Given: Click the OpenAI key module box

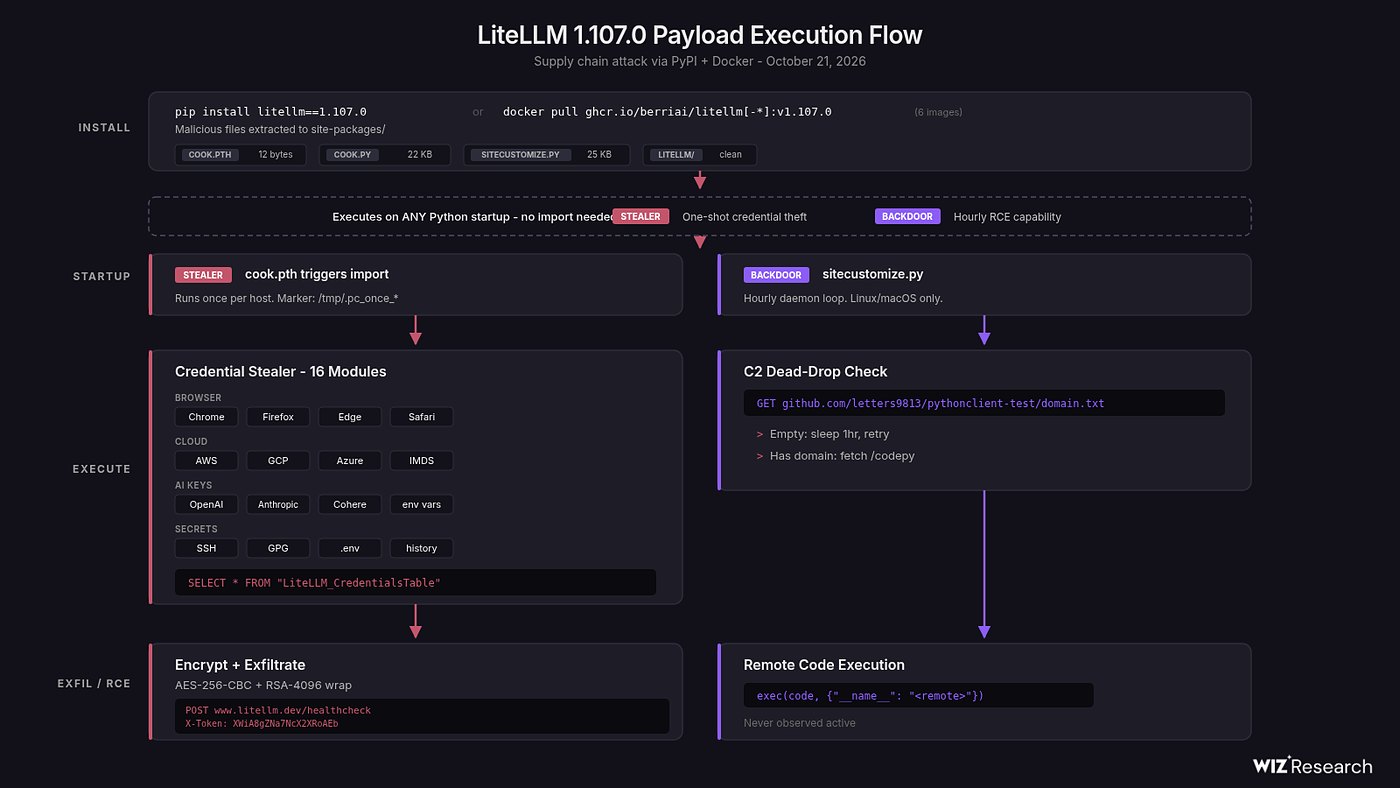Looking at the screenshot, I should point(207,505).
